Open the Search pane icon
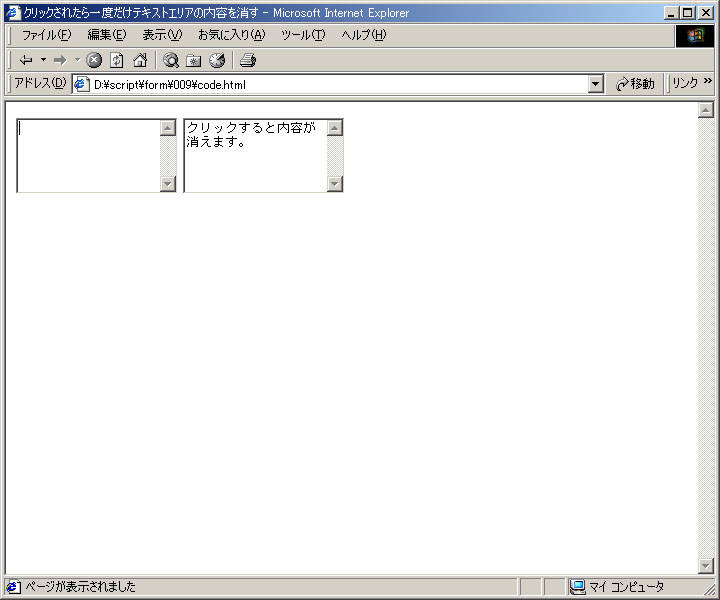Screen dimensions: 720x600 point(171,60)
